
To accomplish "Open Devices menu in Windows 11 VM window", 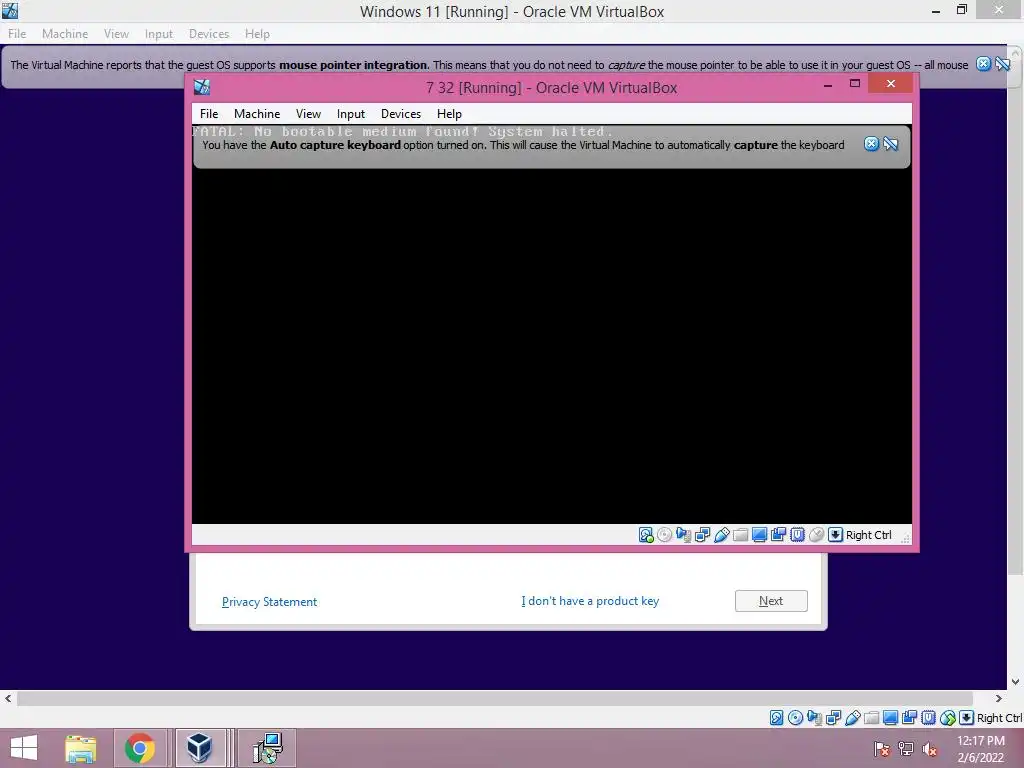I will tap(209, 34).
